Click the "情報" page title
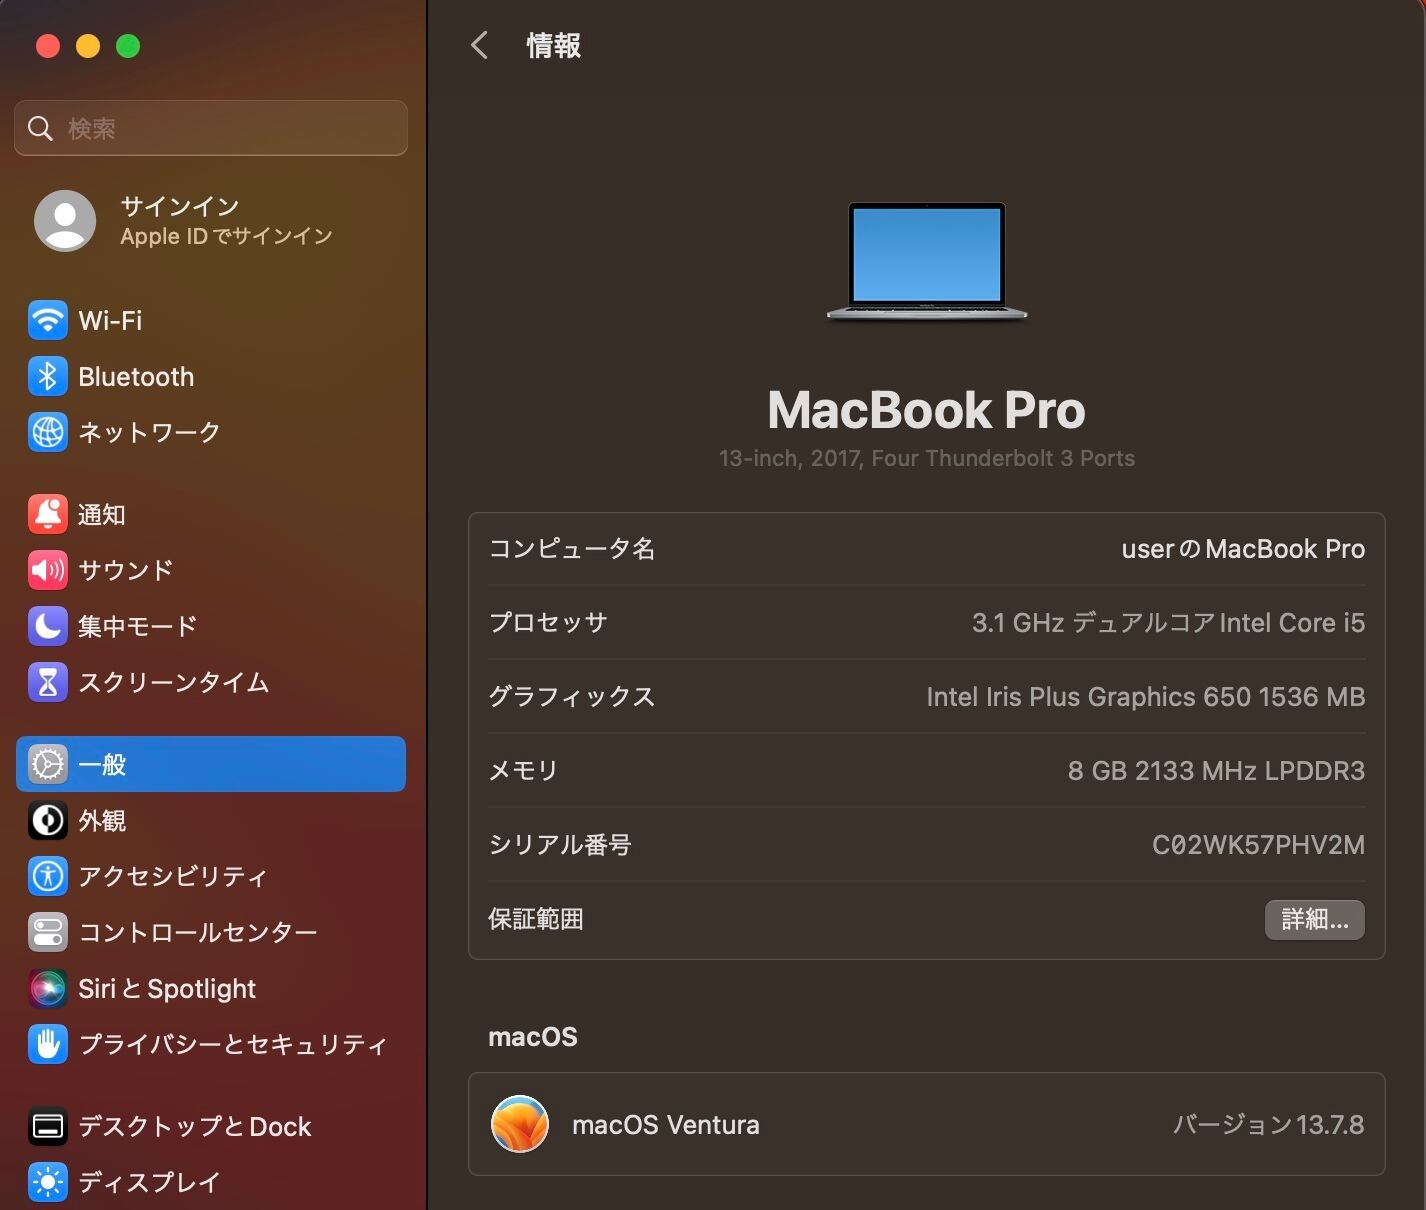Screen dimensions: 1426x1210 tap(554, 45)
